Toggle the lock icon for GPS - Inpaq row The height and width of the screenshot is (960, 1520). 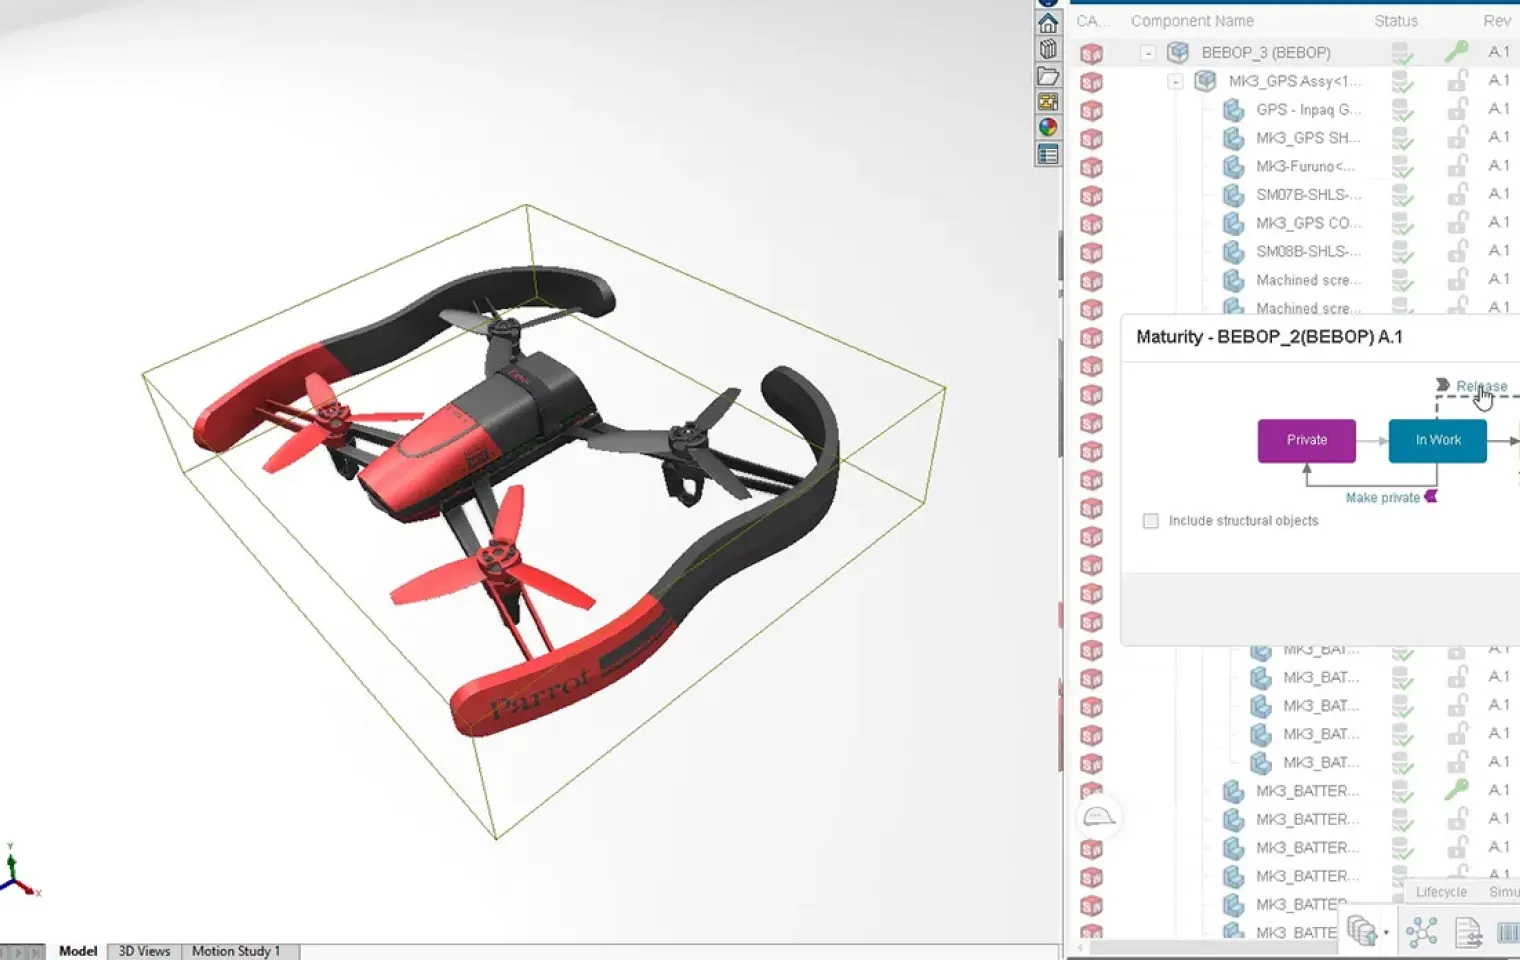click(x=1457, y=109)
